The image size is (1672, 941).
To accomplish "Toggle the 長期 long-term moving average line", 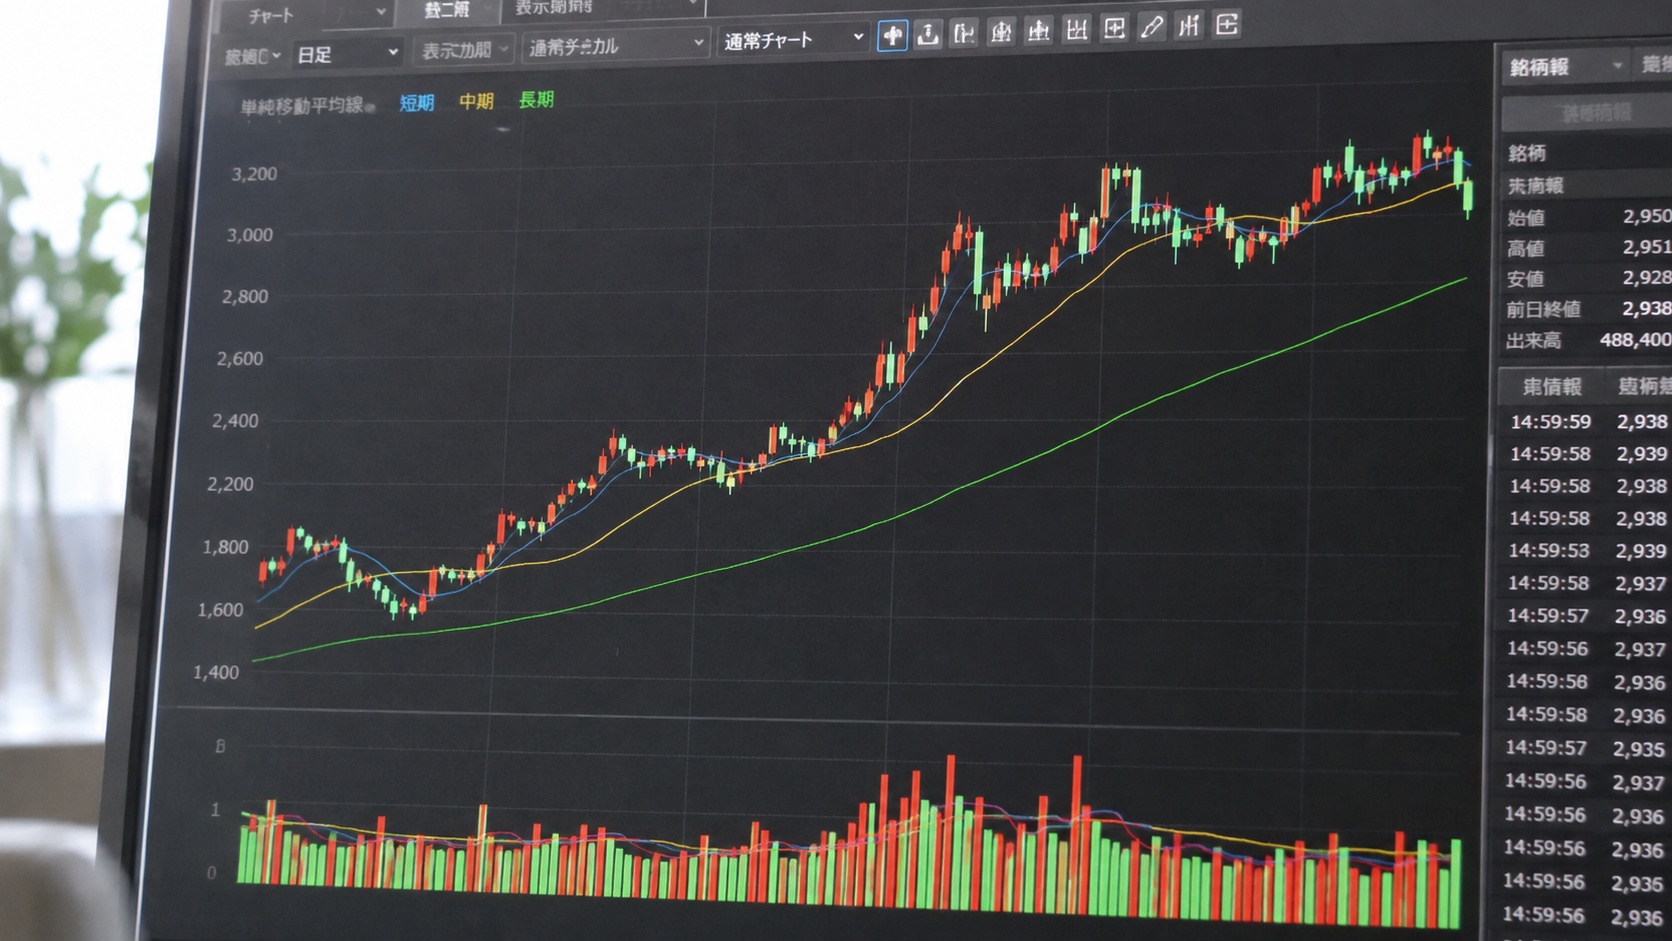I will tap(536, 99).
